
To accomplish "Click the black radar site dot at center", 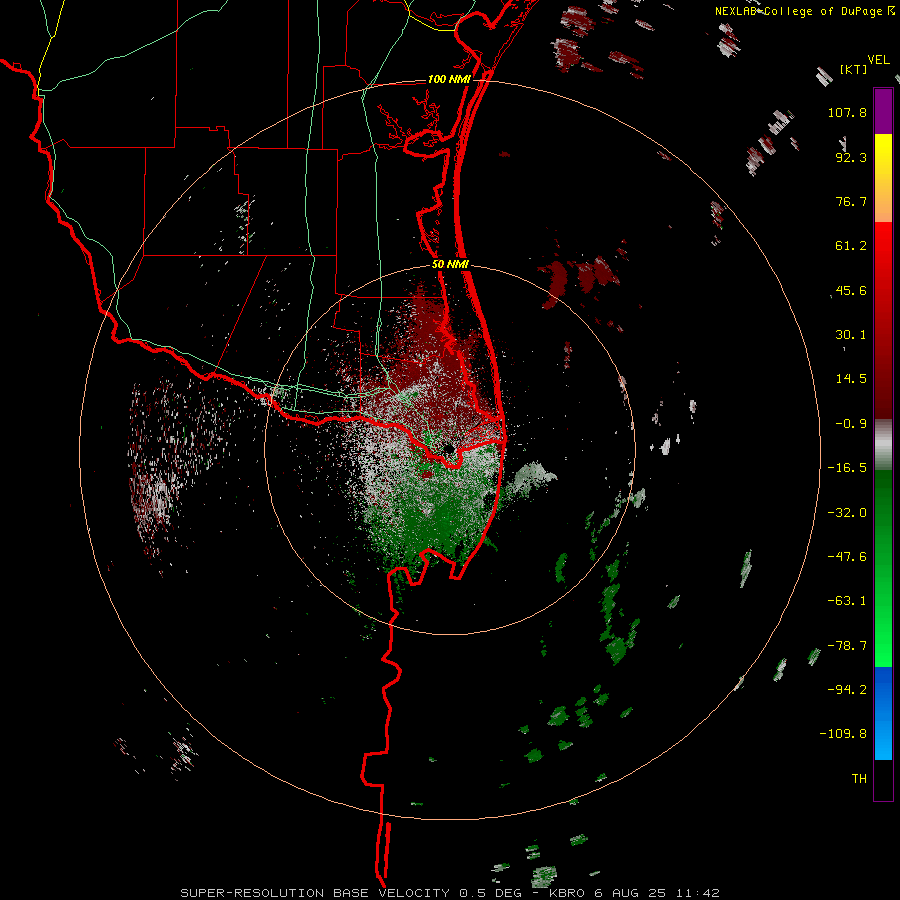I will pyautogui.click(x=448, y=448).
